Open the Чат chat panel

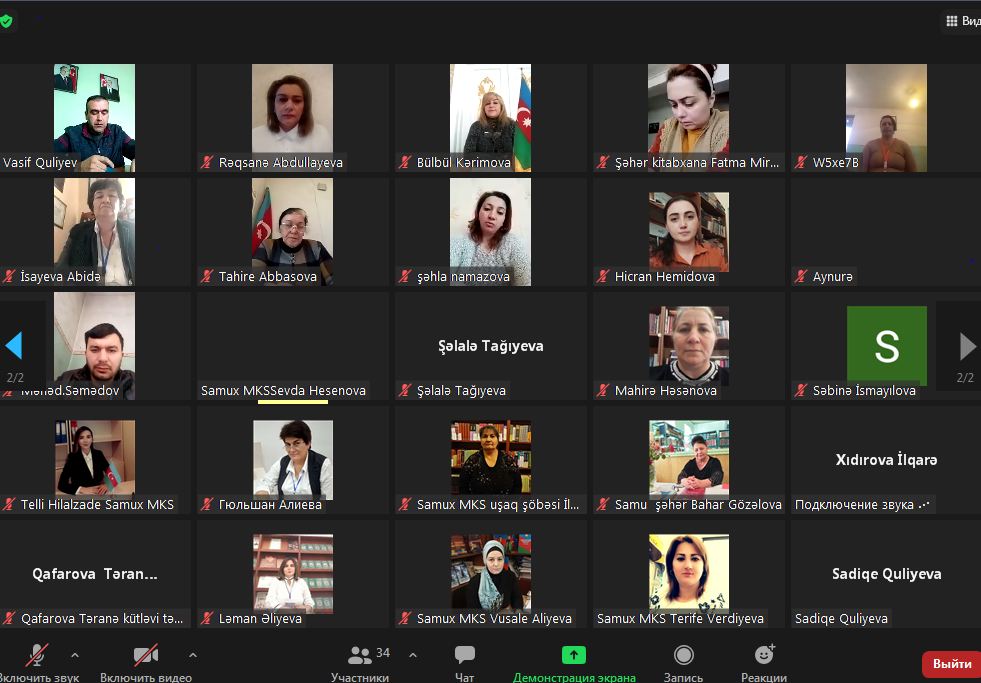pos(464,662)
